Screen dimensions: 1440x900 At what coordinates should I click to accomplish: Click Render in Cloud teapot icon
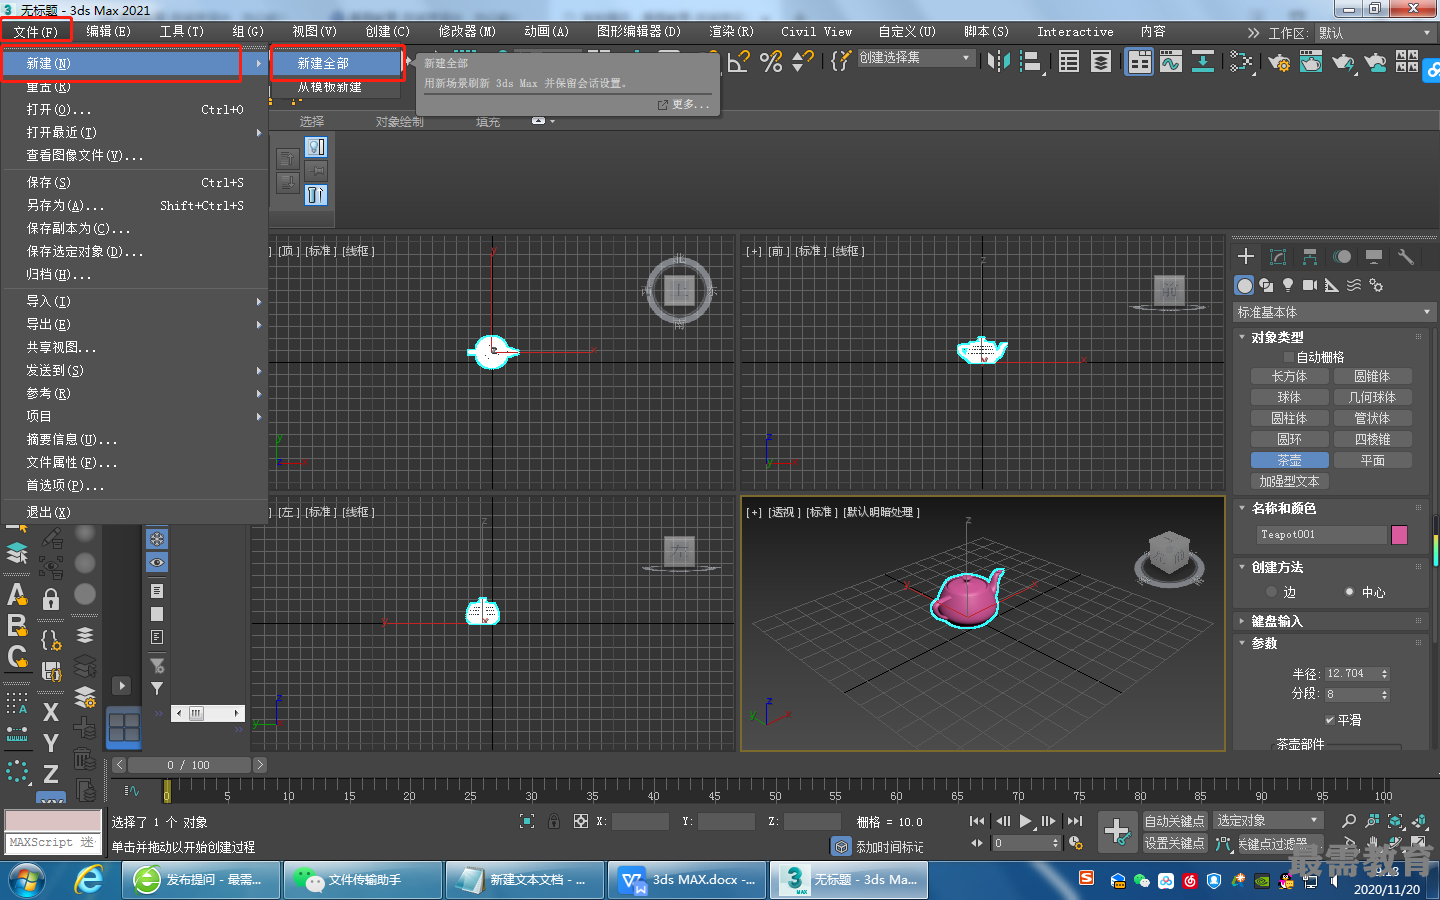pos(1376,62)
